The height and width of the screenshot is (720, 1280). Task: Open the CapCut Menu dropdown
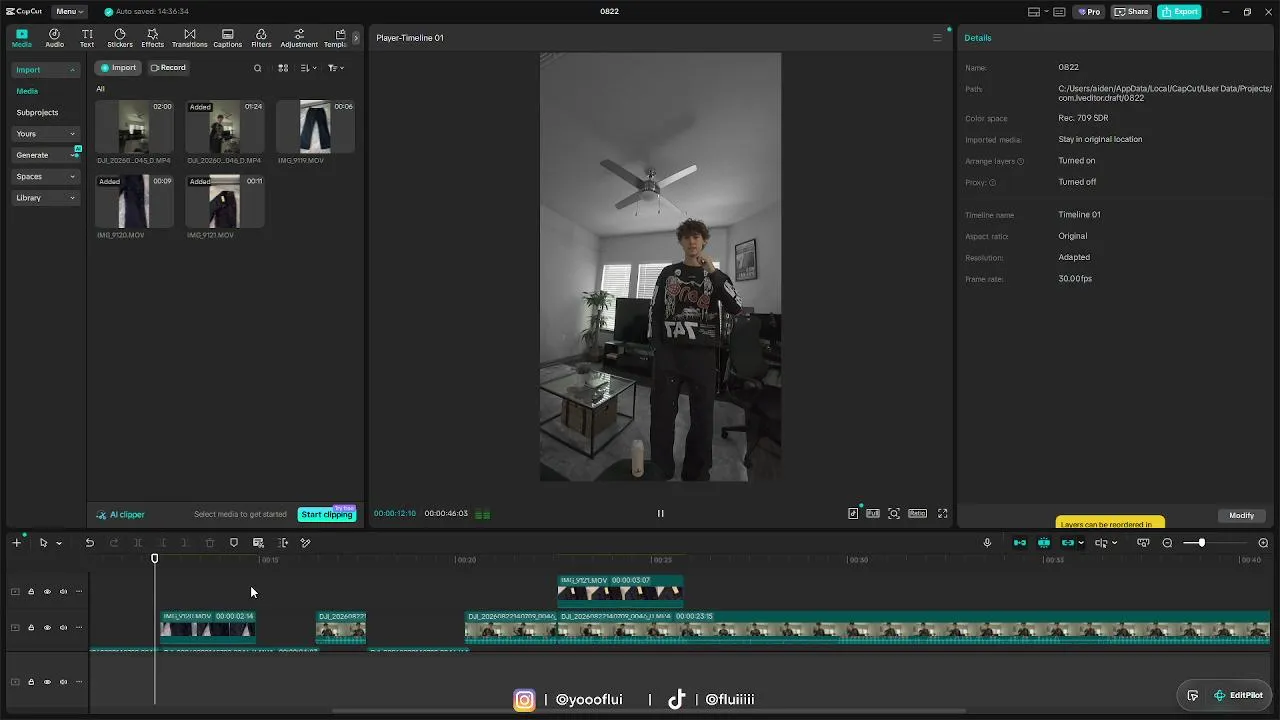click(x=69, y=12)
